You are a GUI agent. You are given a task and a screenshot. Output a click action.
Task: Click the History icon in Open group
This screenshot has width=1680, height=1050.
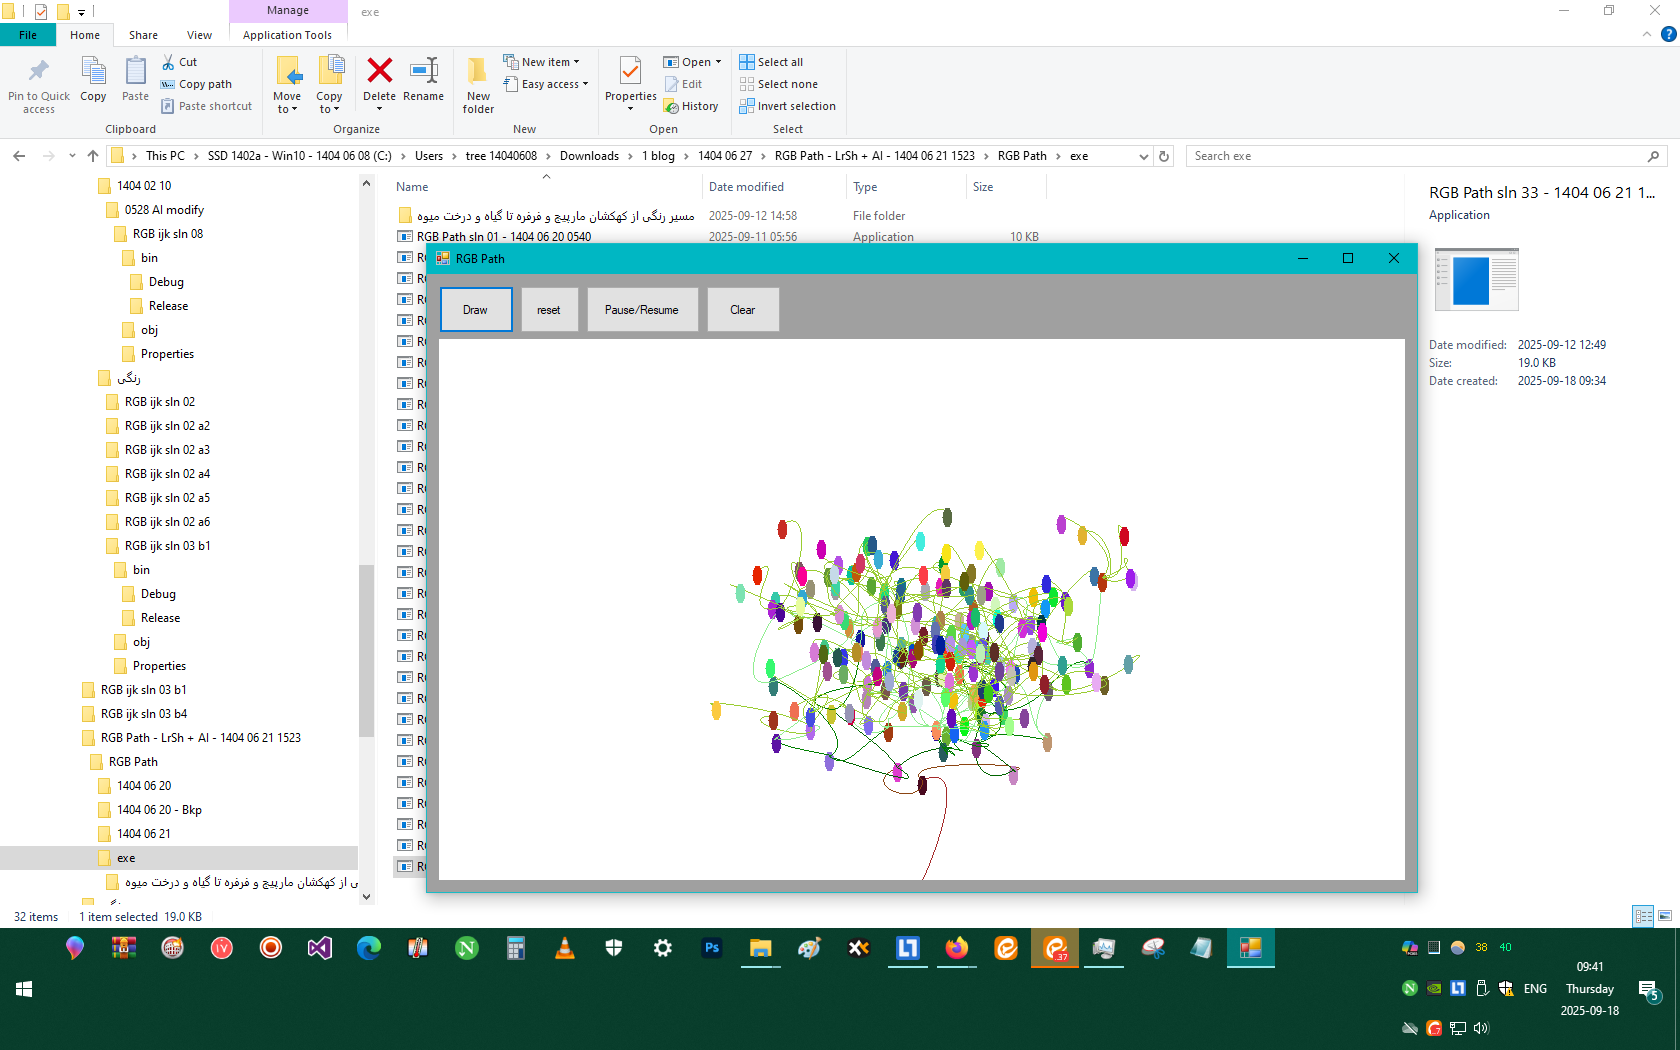pos(691,106)
